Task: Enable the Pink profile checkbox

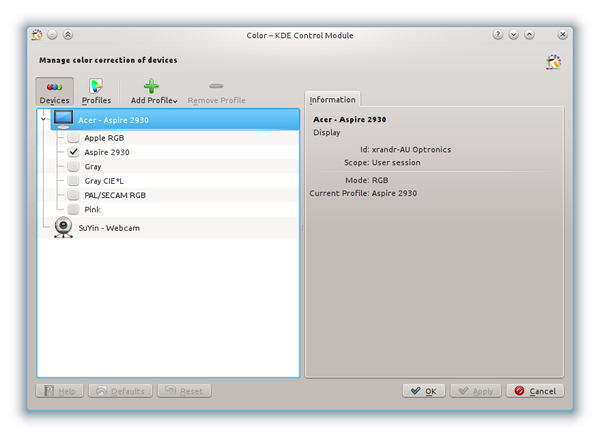Action: click(73, 209)
